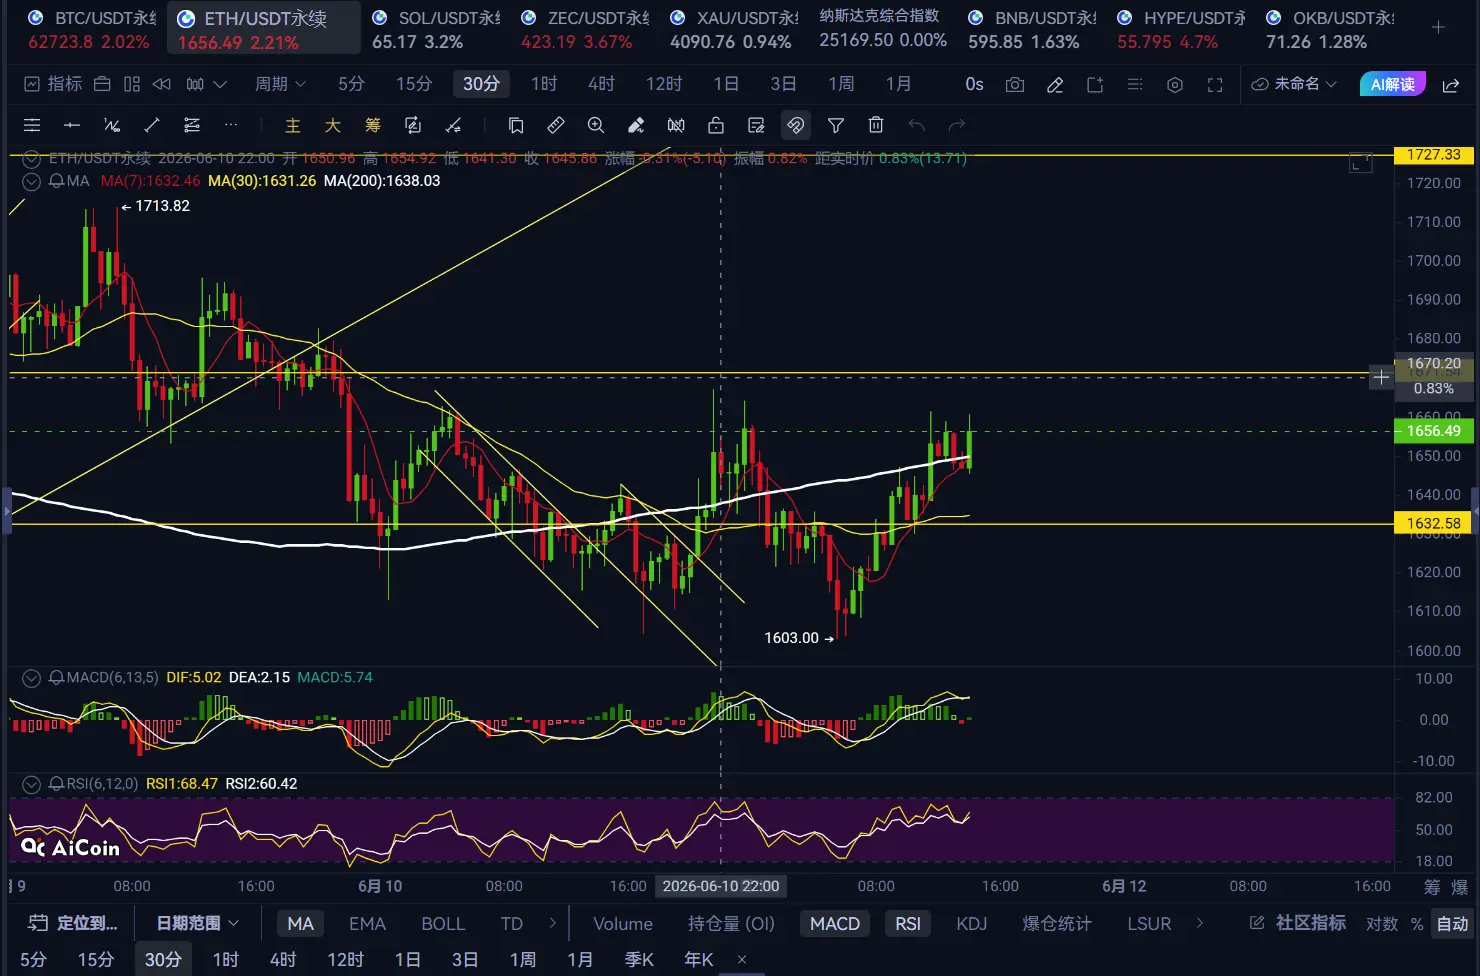Enter fullscreen chart mode

coord(1215,85)
